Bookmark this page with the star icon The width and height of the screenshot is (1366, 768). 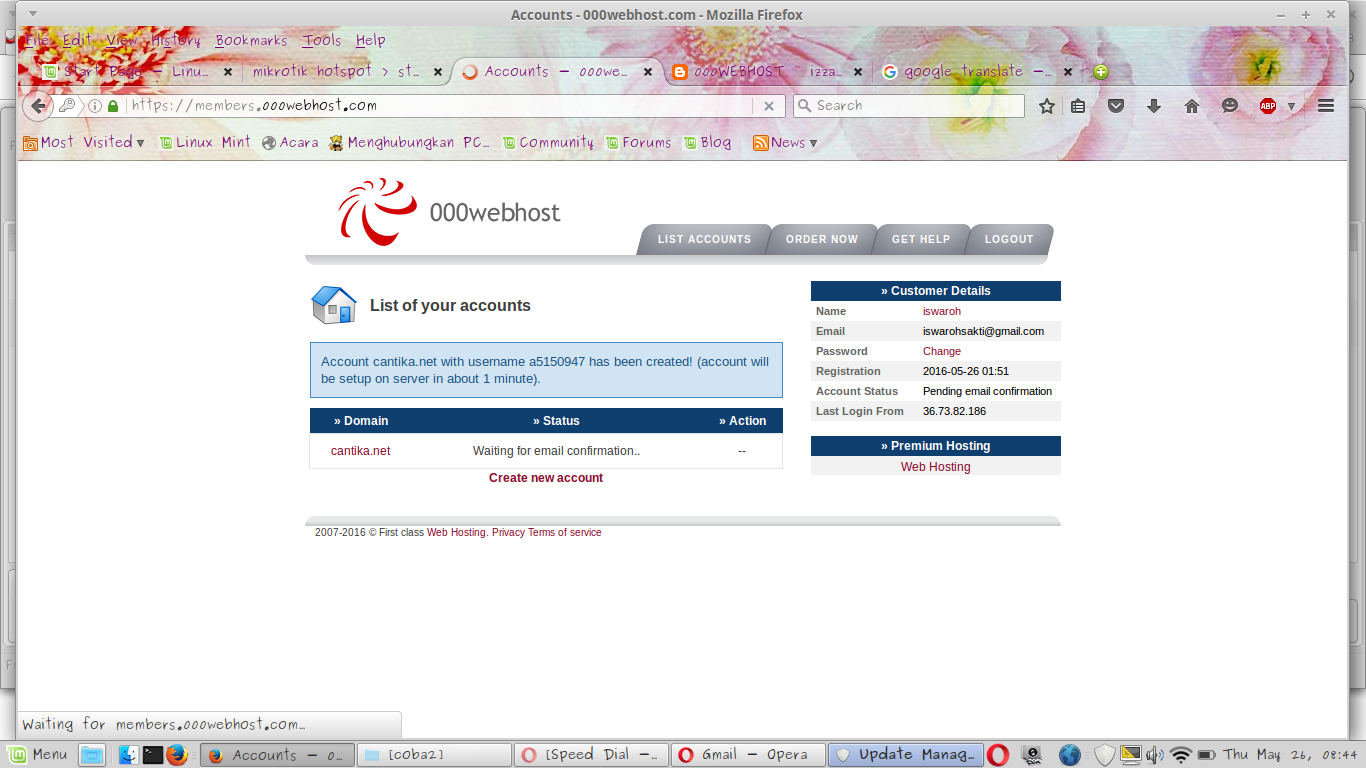coord(1047,105)
